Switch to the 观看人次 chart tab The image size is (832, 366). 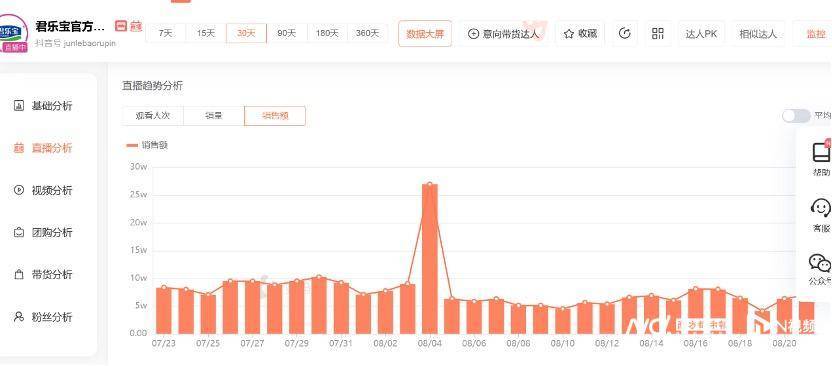(152, 116)
